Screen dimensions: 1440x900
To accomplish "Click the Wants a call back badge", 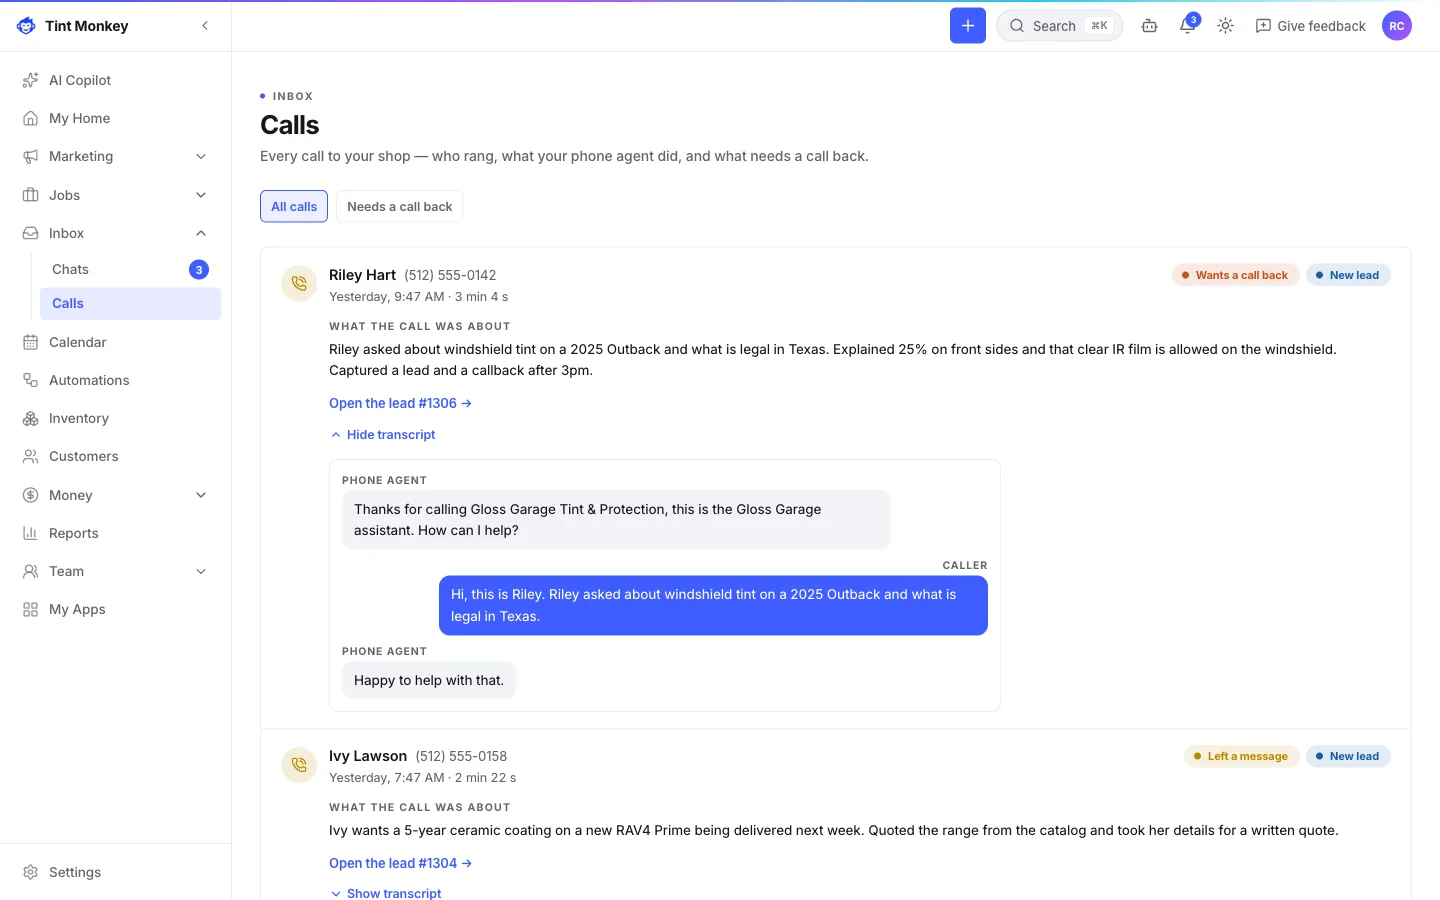I will pos(1236,275).
